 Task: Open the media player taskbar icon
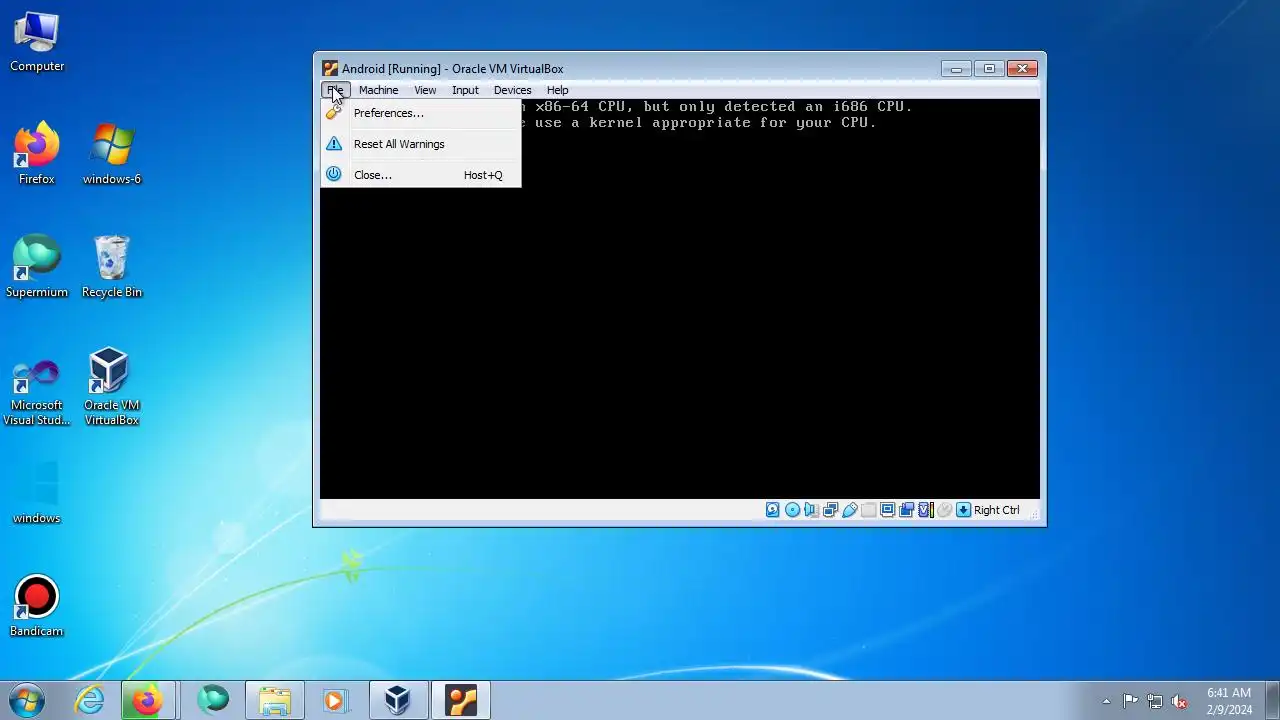[x=334, y=700]
